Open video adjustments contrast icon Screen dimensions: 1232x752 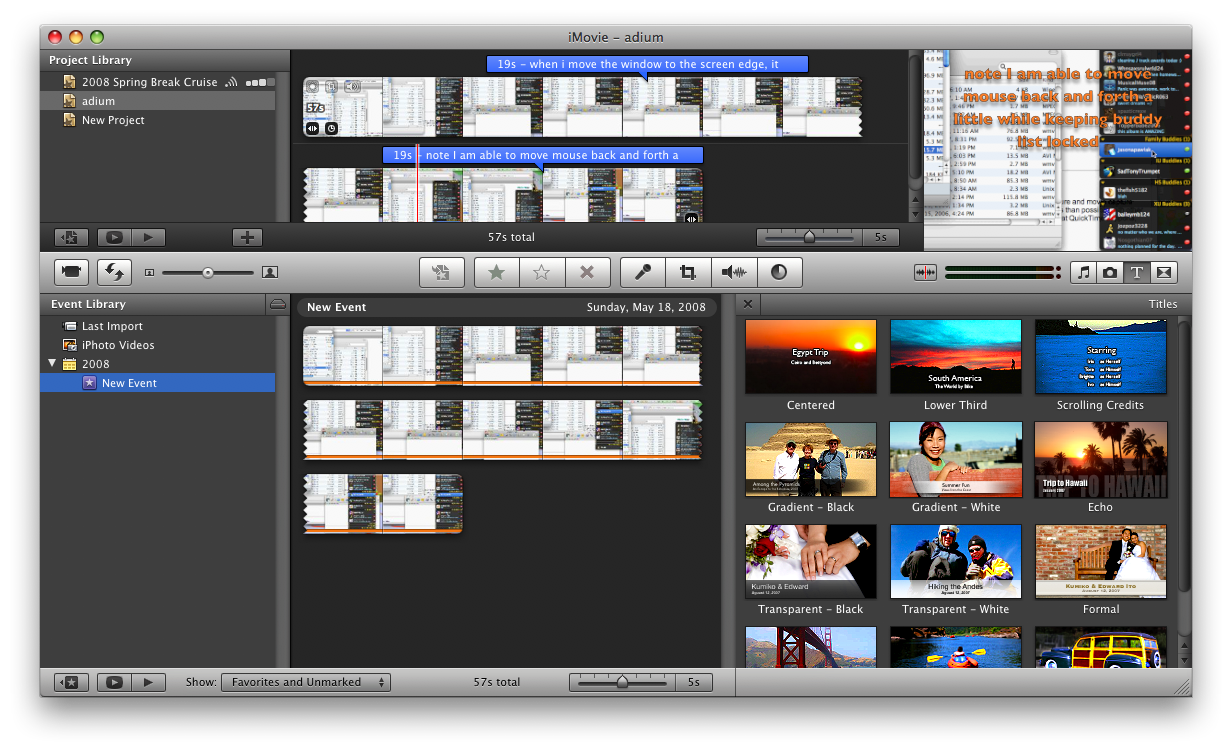coord(779,272)
